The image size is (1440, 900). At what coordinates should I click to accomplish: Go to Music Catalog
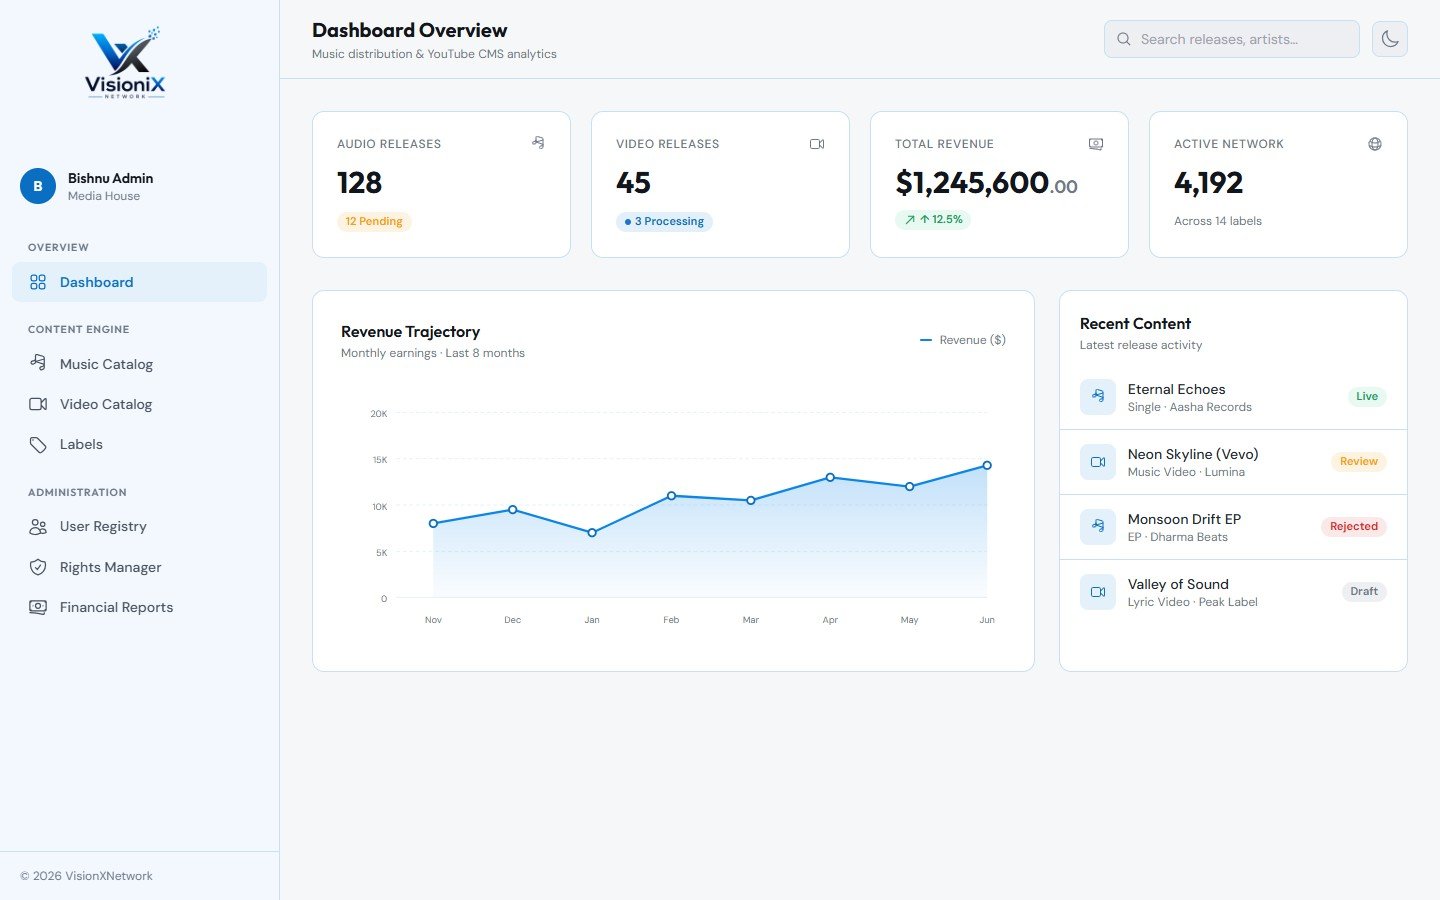coord(139,364)
